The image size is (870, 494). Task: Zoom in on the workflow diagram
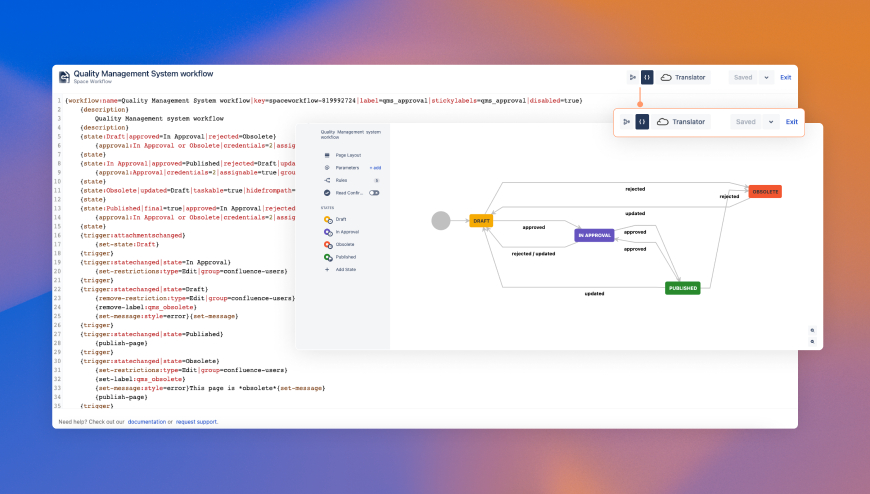pos(812,330)
